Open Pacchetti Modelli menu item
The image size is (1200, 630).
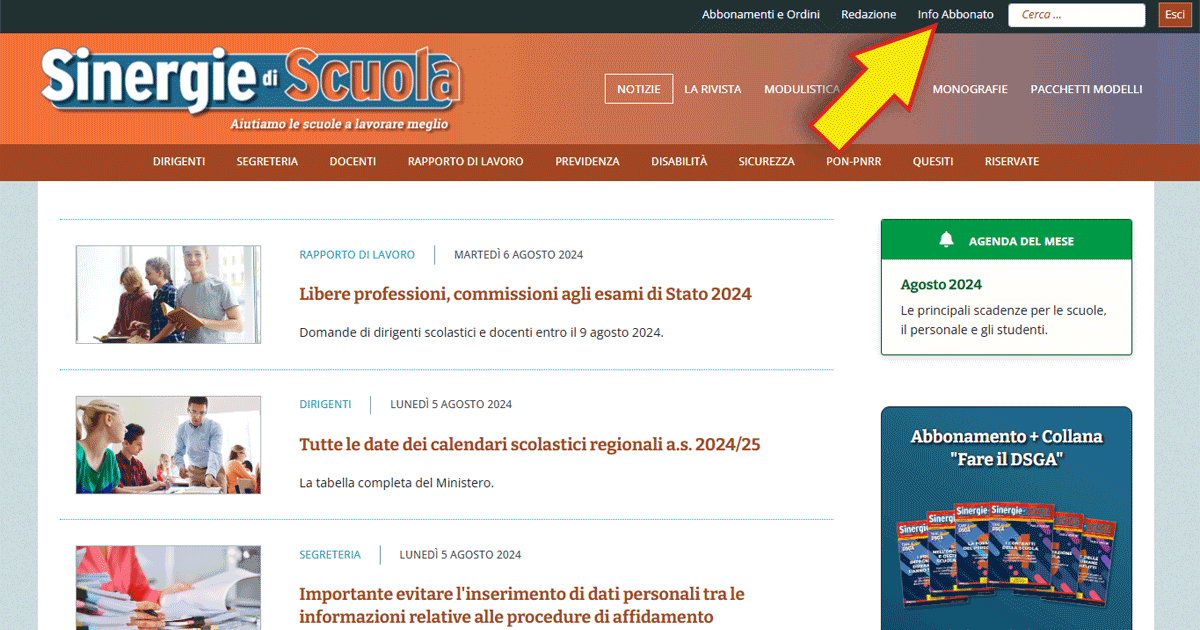[1086, 89]
